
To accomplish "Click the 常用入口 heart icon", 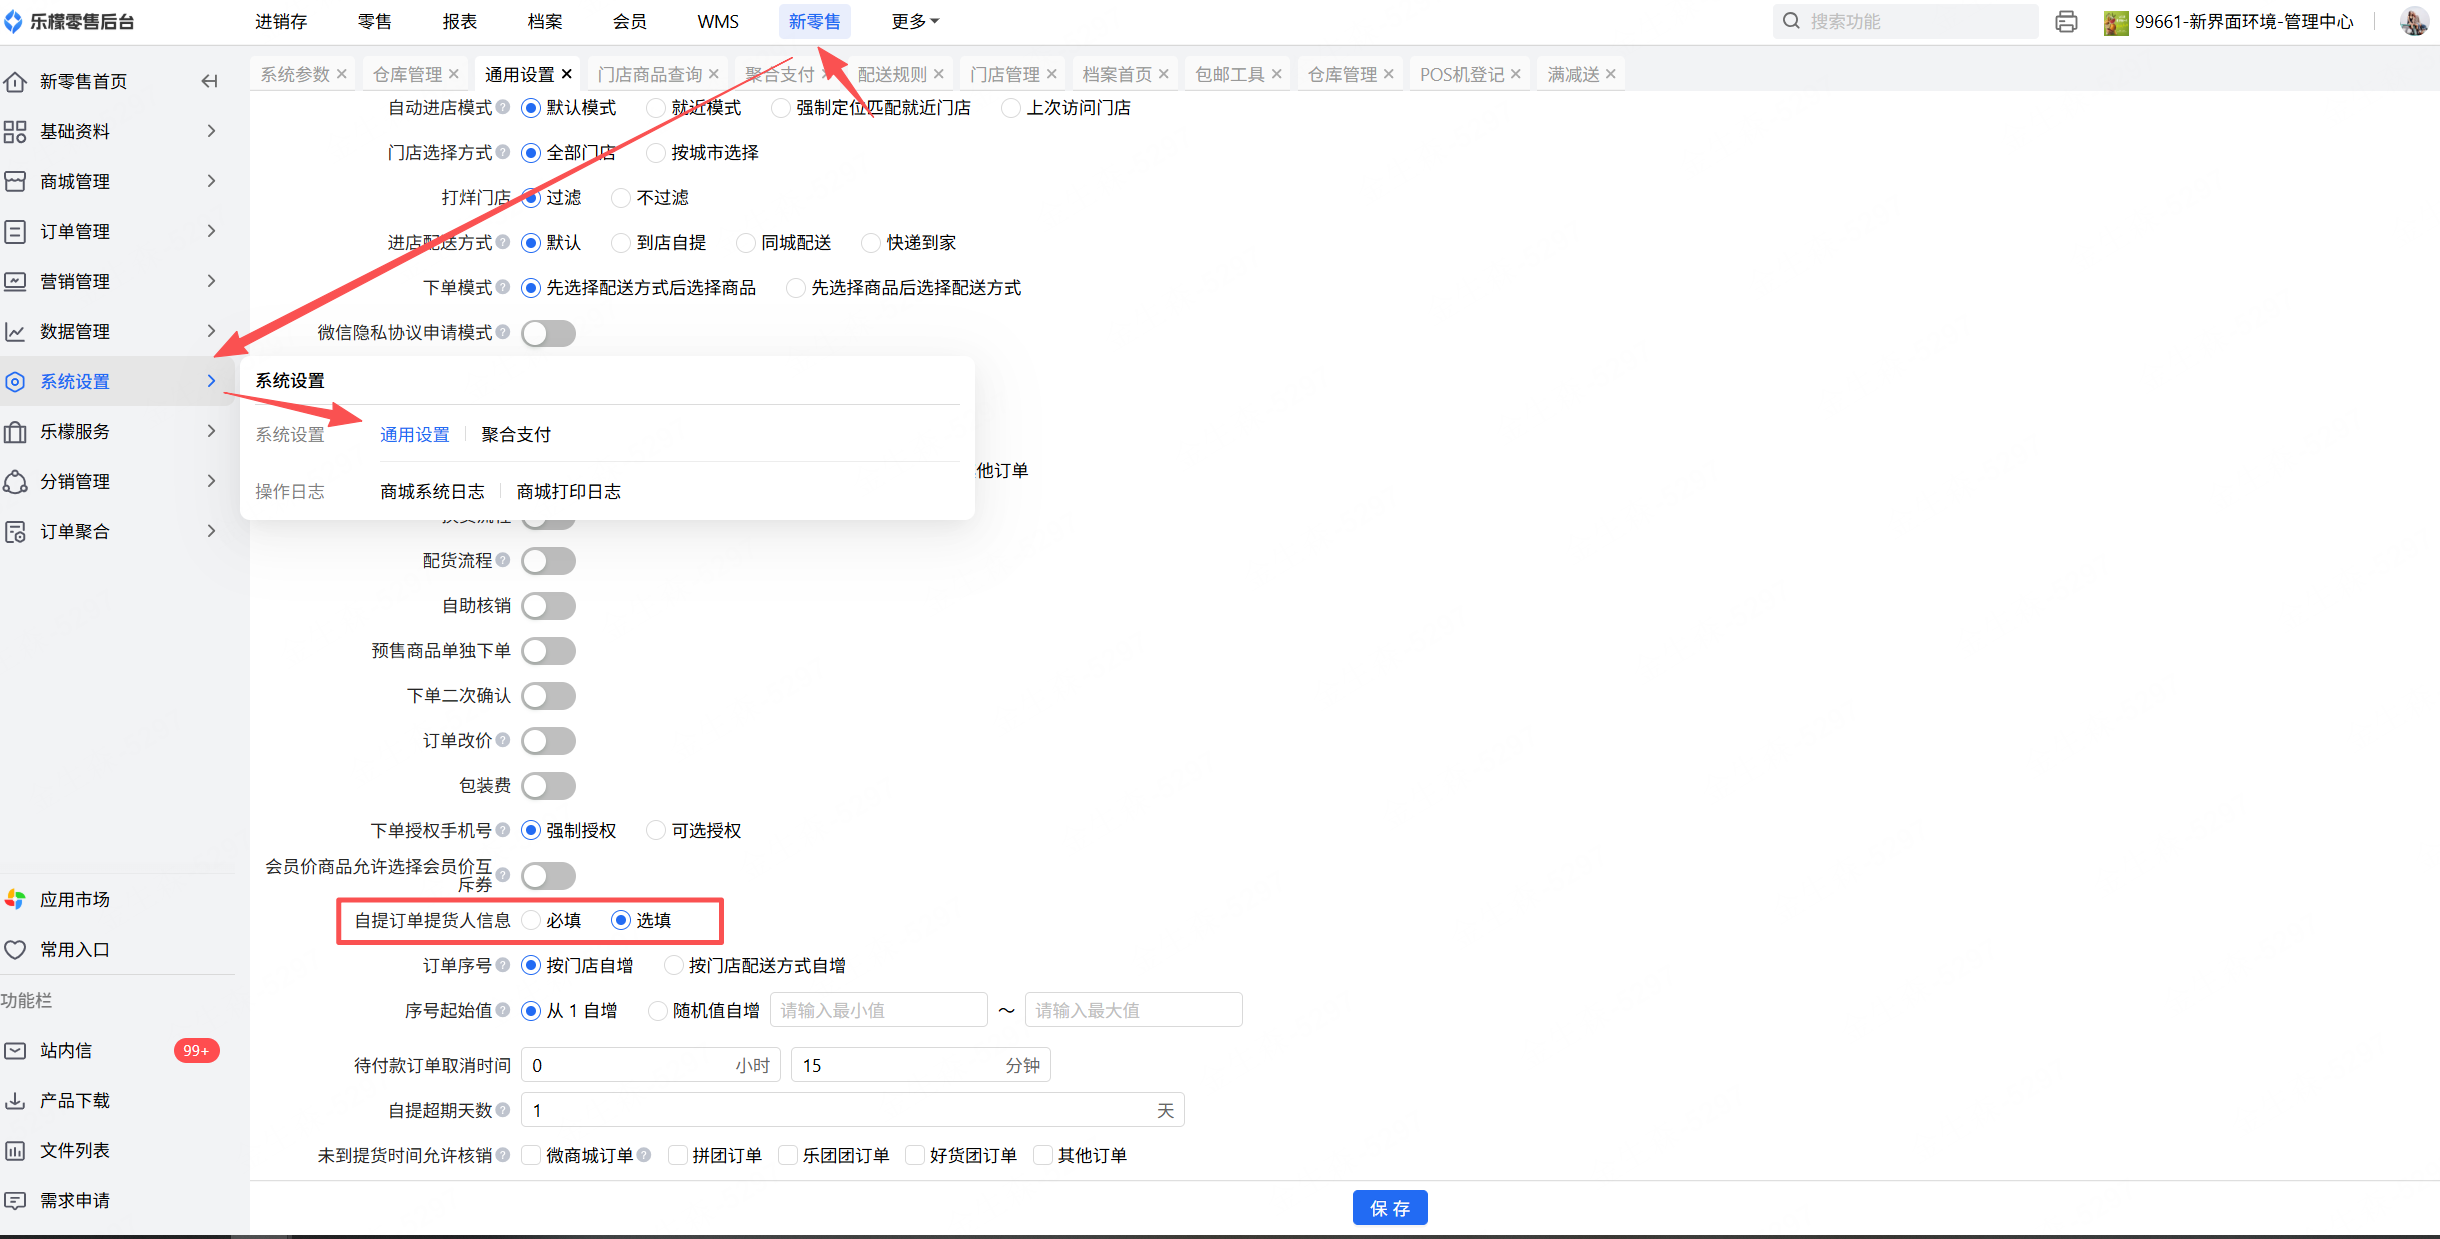I will tap(15, 949).
